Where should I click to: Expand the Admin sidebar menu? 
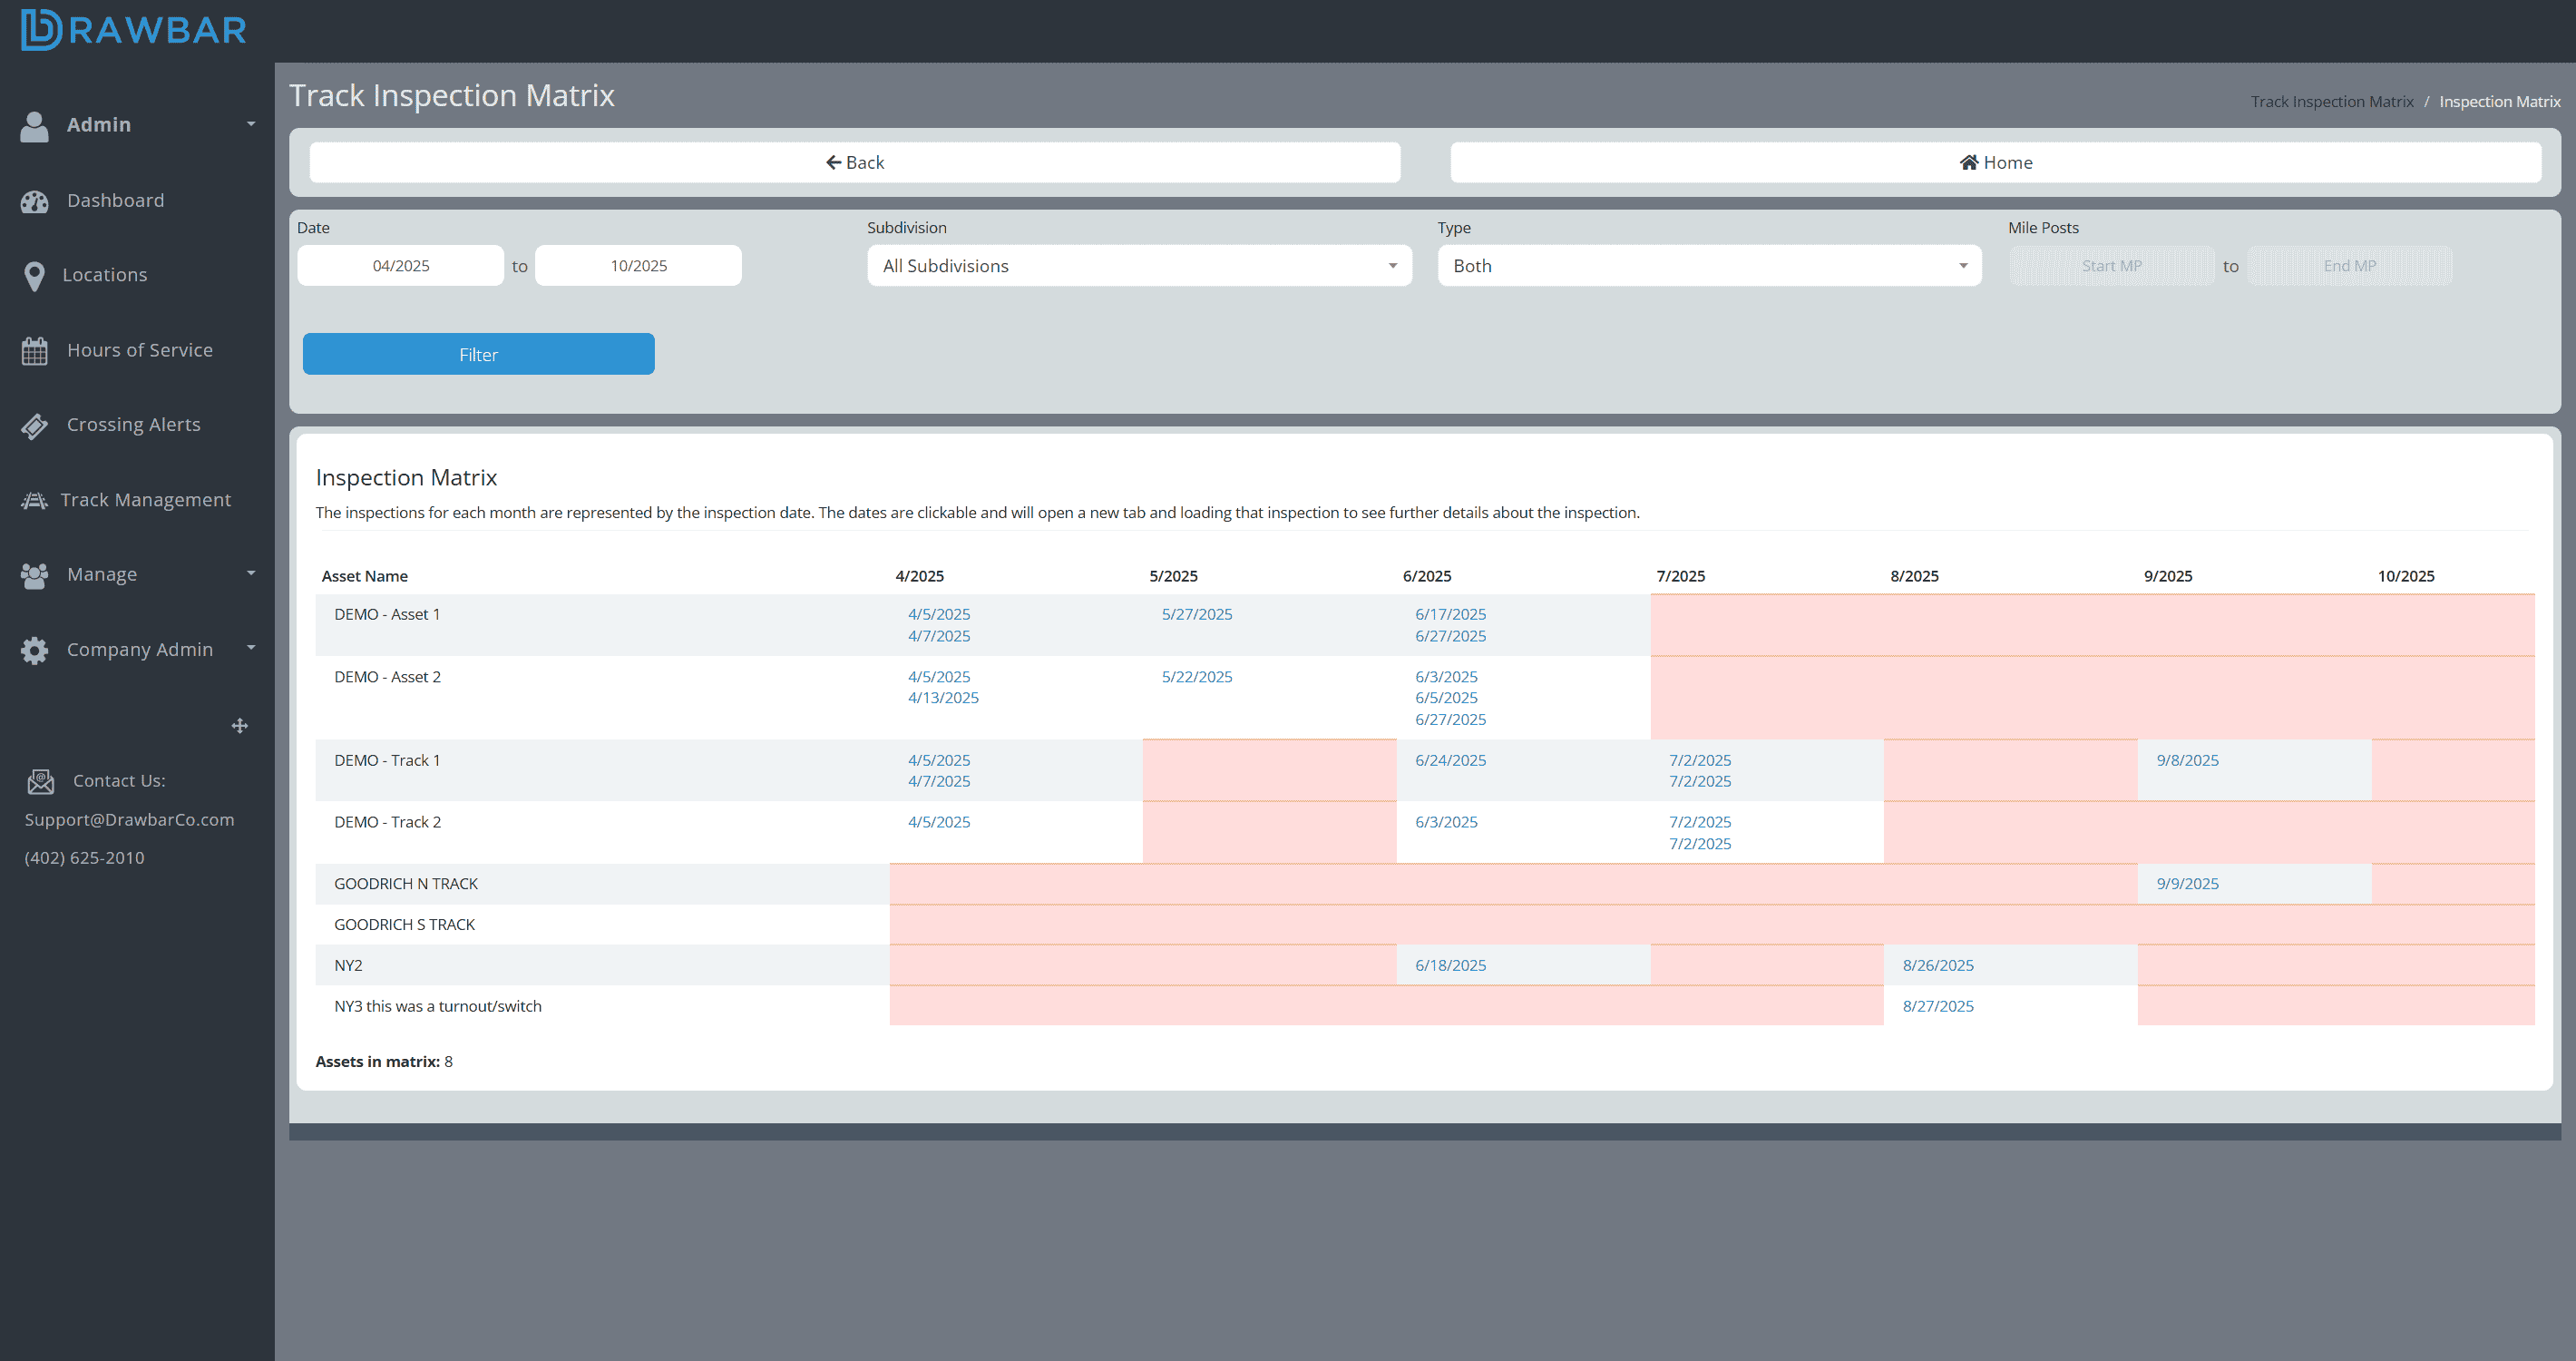[99, 124]
